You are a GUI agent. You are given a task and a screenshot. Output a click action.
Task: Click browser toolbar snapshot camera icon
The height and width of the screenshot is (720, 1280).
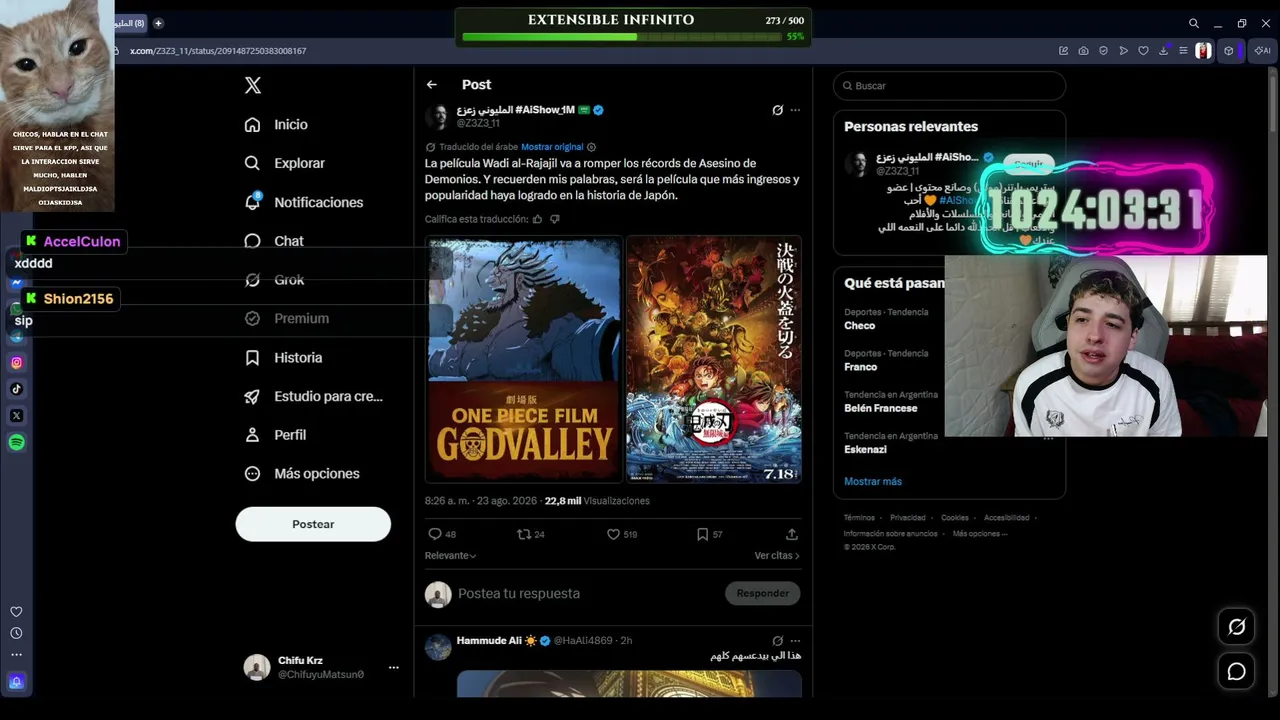1083,51
